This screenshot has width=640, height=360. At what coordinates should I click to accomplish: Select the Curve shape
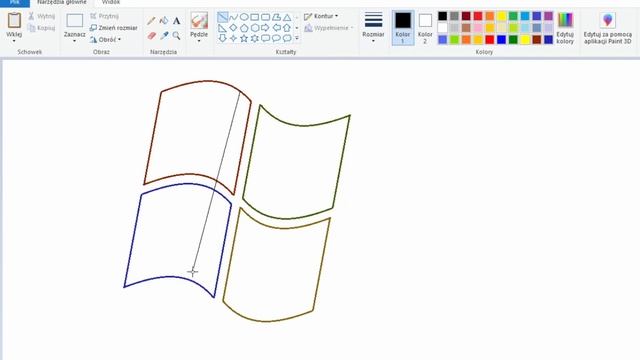233,17
